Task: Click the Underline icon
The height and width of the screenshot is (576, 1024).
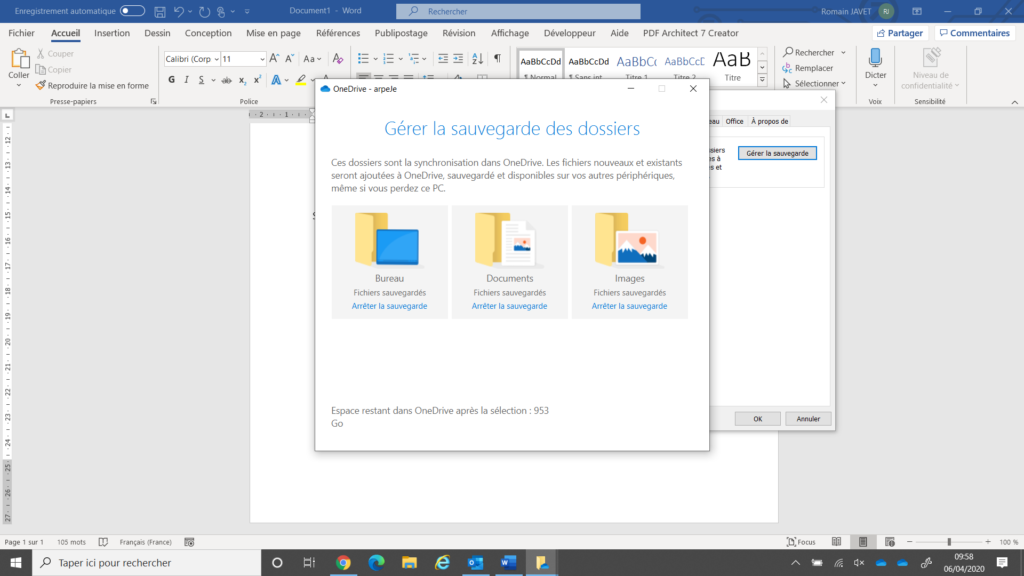Action: 200,78
